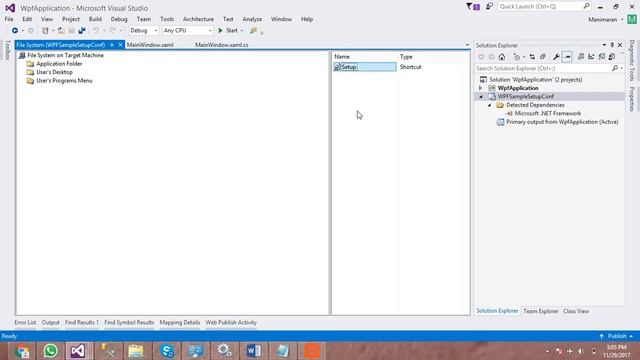Open the Analyze menu
The width and height of the screenshot is (640, 360).
252,19
